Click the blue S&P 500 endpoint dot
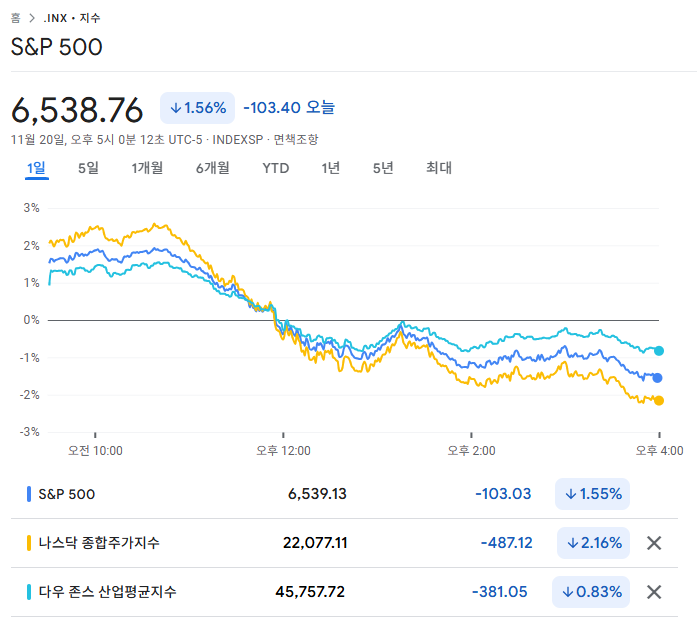This screenshot has height=626, width=697. [657, 377]
